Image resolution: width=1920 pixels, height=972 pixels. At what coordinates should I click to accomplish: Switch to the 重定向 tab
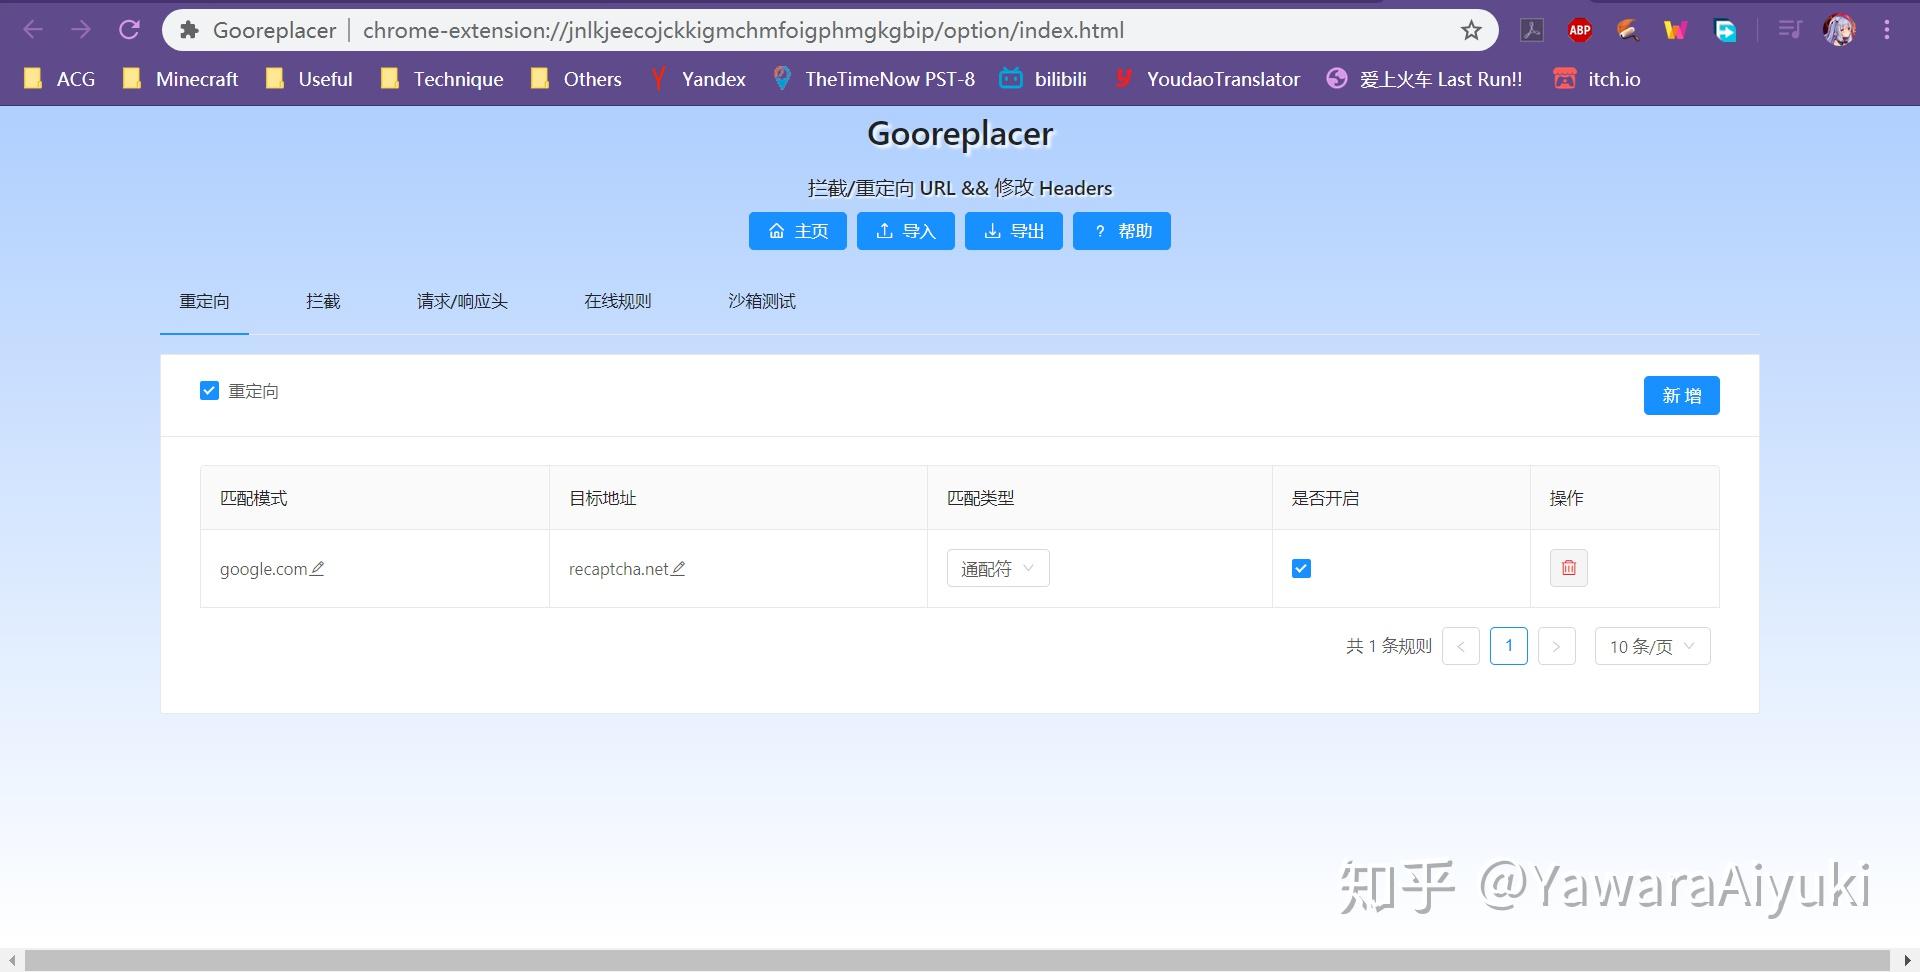204,301
